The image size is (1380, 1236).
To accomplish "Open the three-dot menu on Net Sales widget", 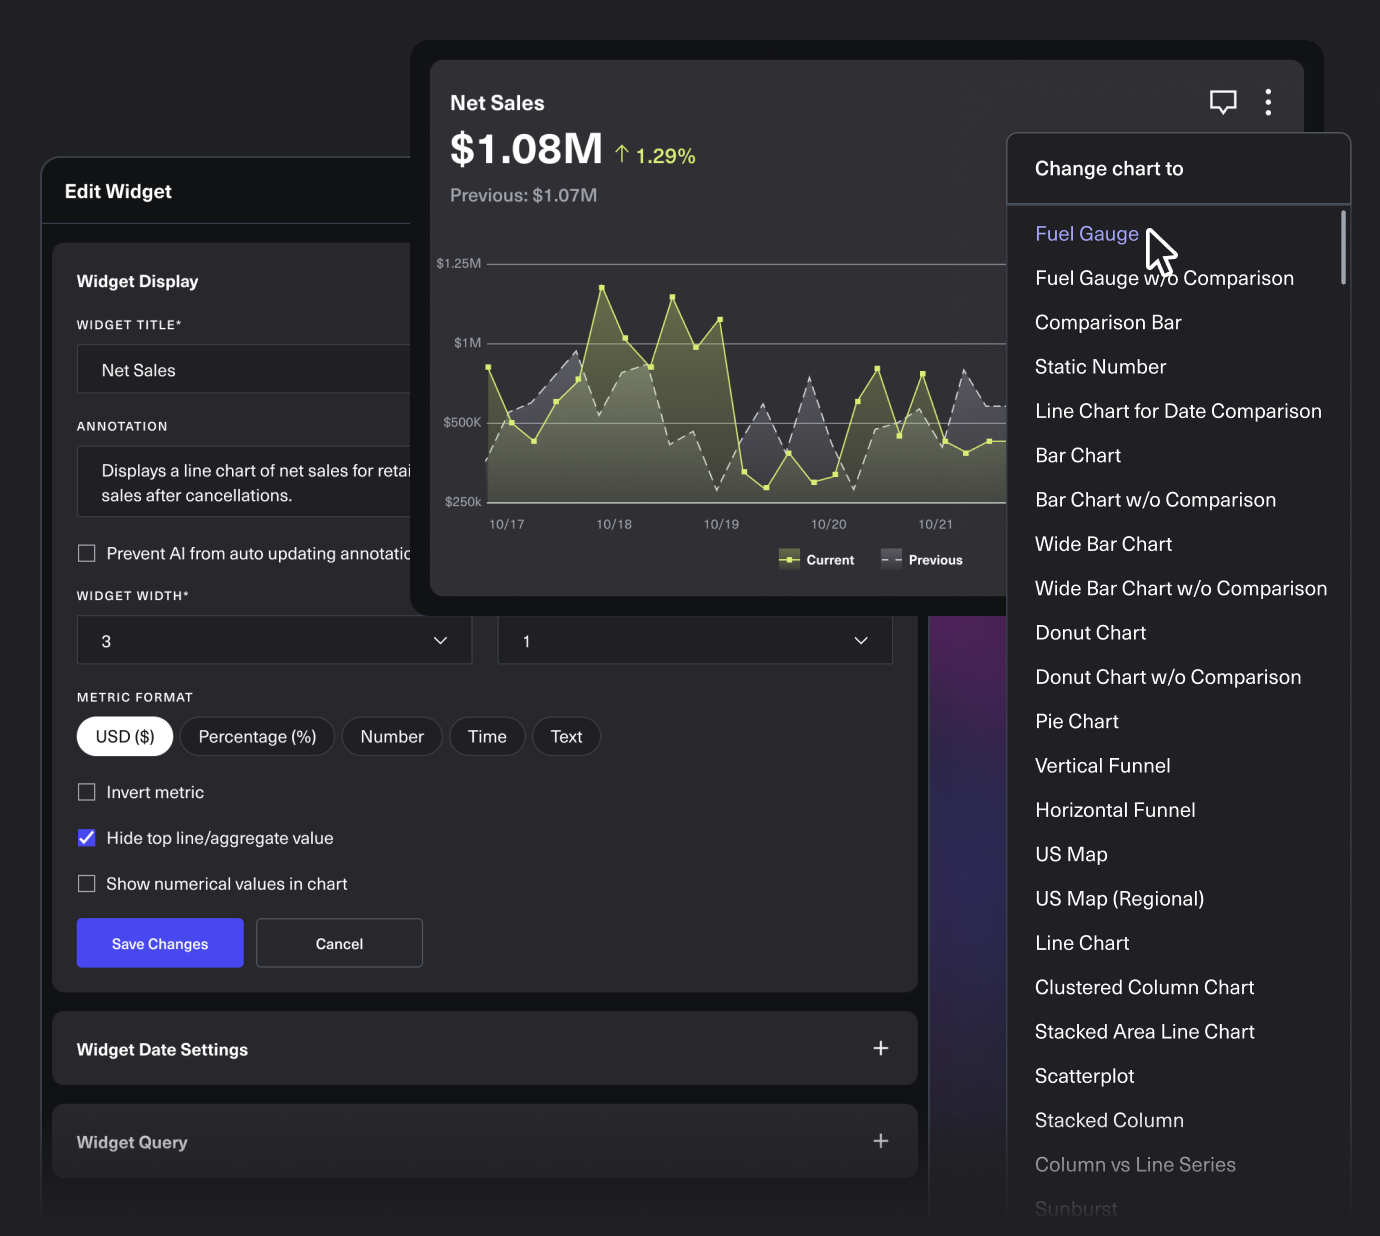I will [1268, 102].
